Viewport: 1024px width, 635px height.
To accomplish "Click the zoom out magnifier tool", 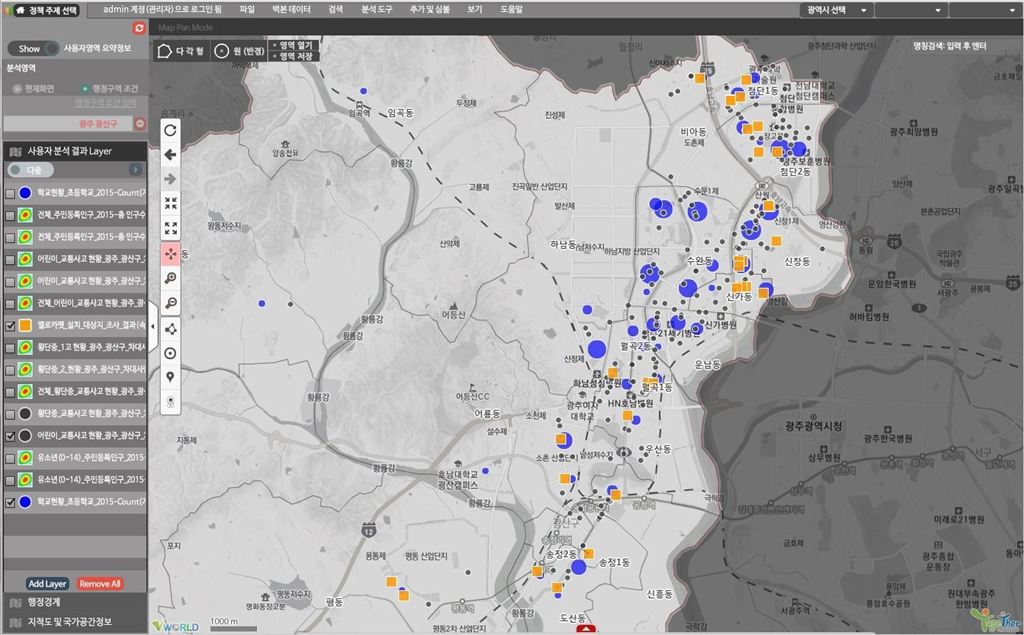I will pyautogui.click(x=171, y=303).
